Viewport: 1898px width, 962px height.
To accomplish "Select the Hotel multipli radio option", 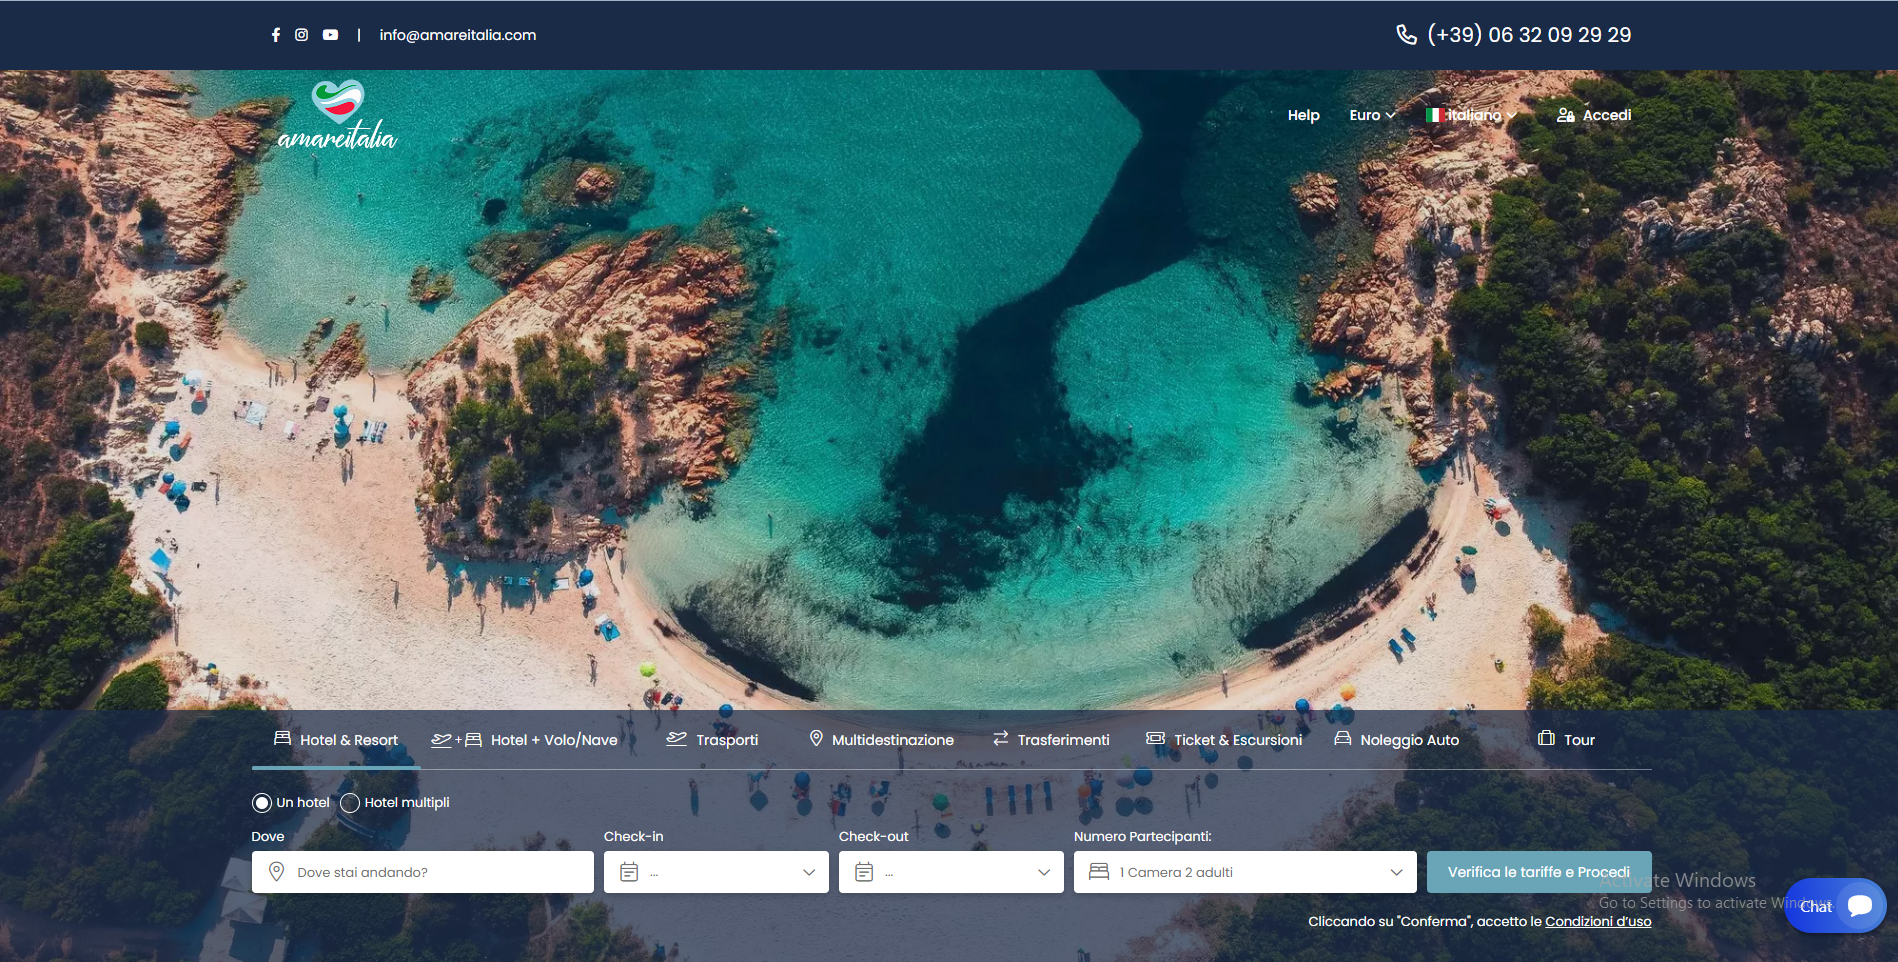I will point(350,803).
